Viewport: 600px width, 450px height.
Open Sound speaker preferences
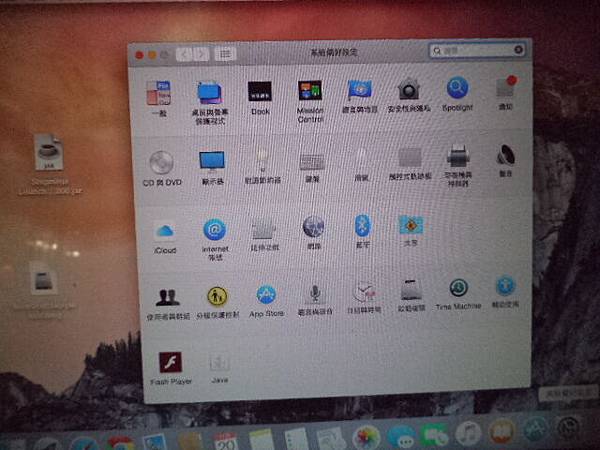point(506,155)
